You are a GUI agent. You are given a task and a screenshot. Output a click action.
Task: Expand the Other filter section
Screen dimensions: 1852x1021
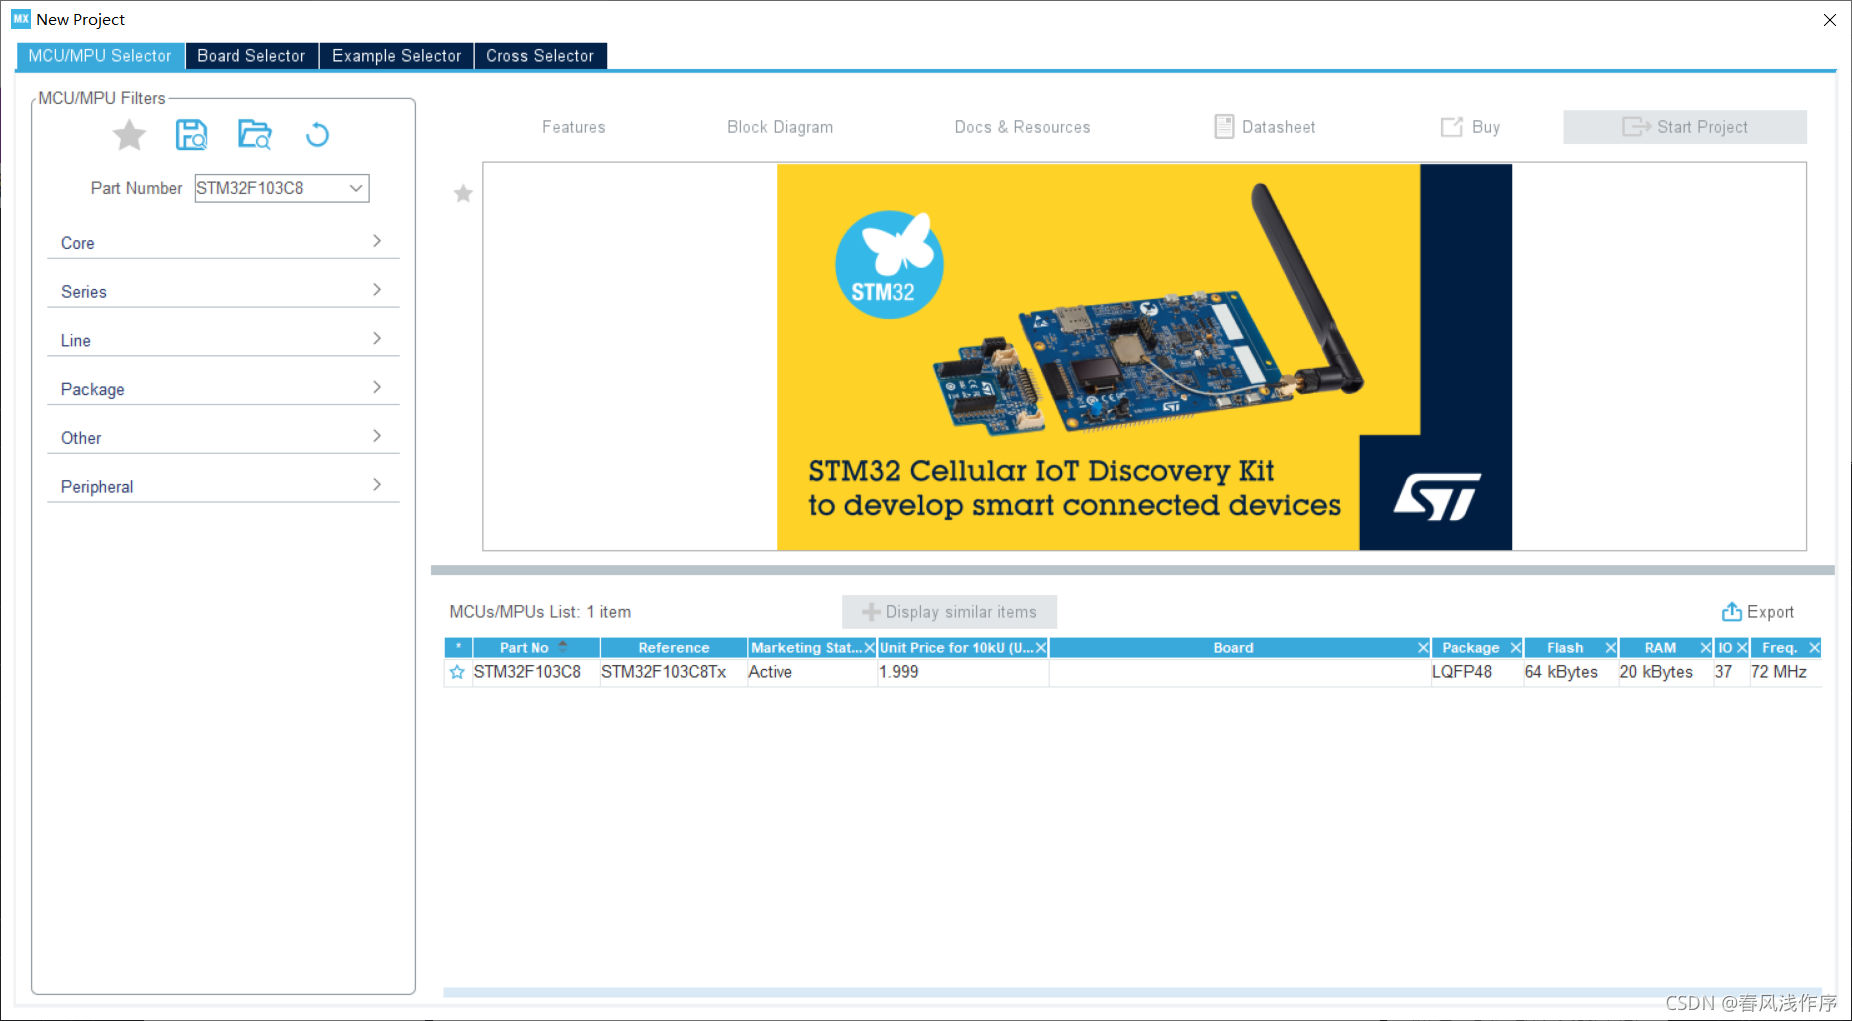click(x=223, y=437)
